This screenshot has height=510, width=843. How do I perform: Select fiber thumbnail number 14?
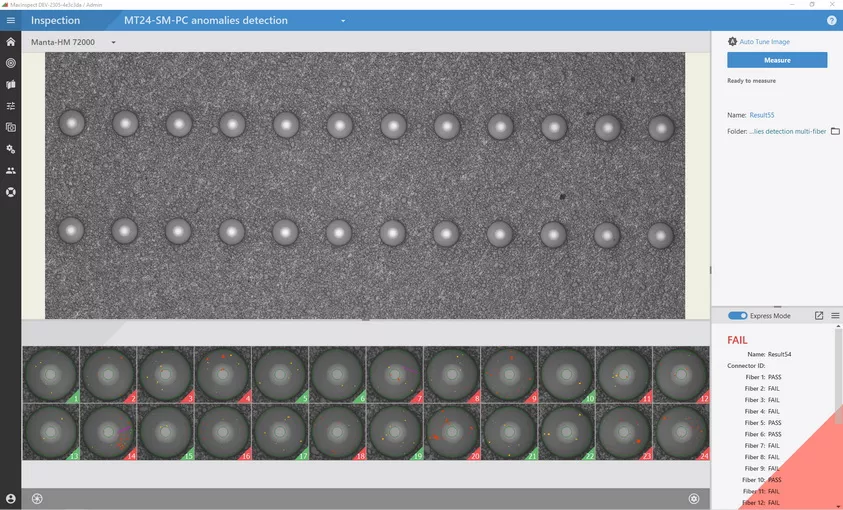108,432
